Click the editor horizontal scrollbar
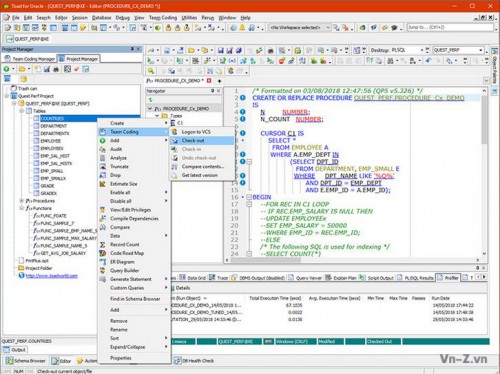This screenshot has height=374, width=500. 353,260
